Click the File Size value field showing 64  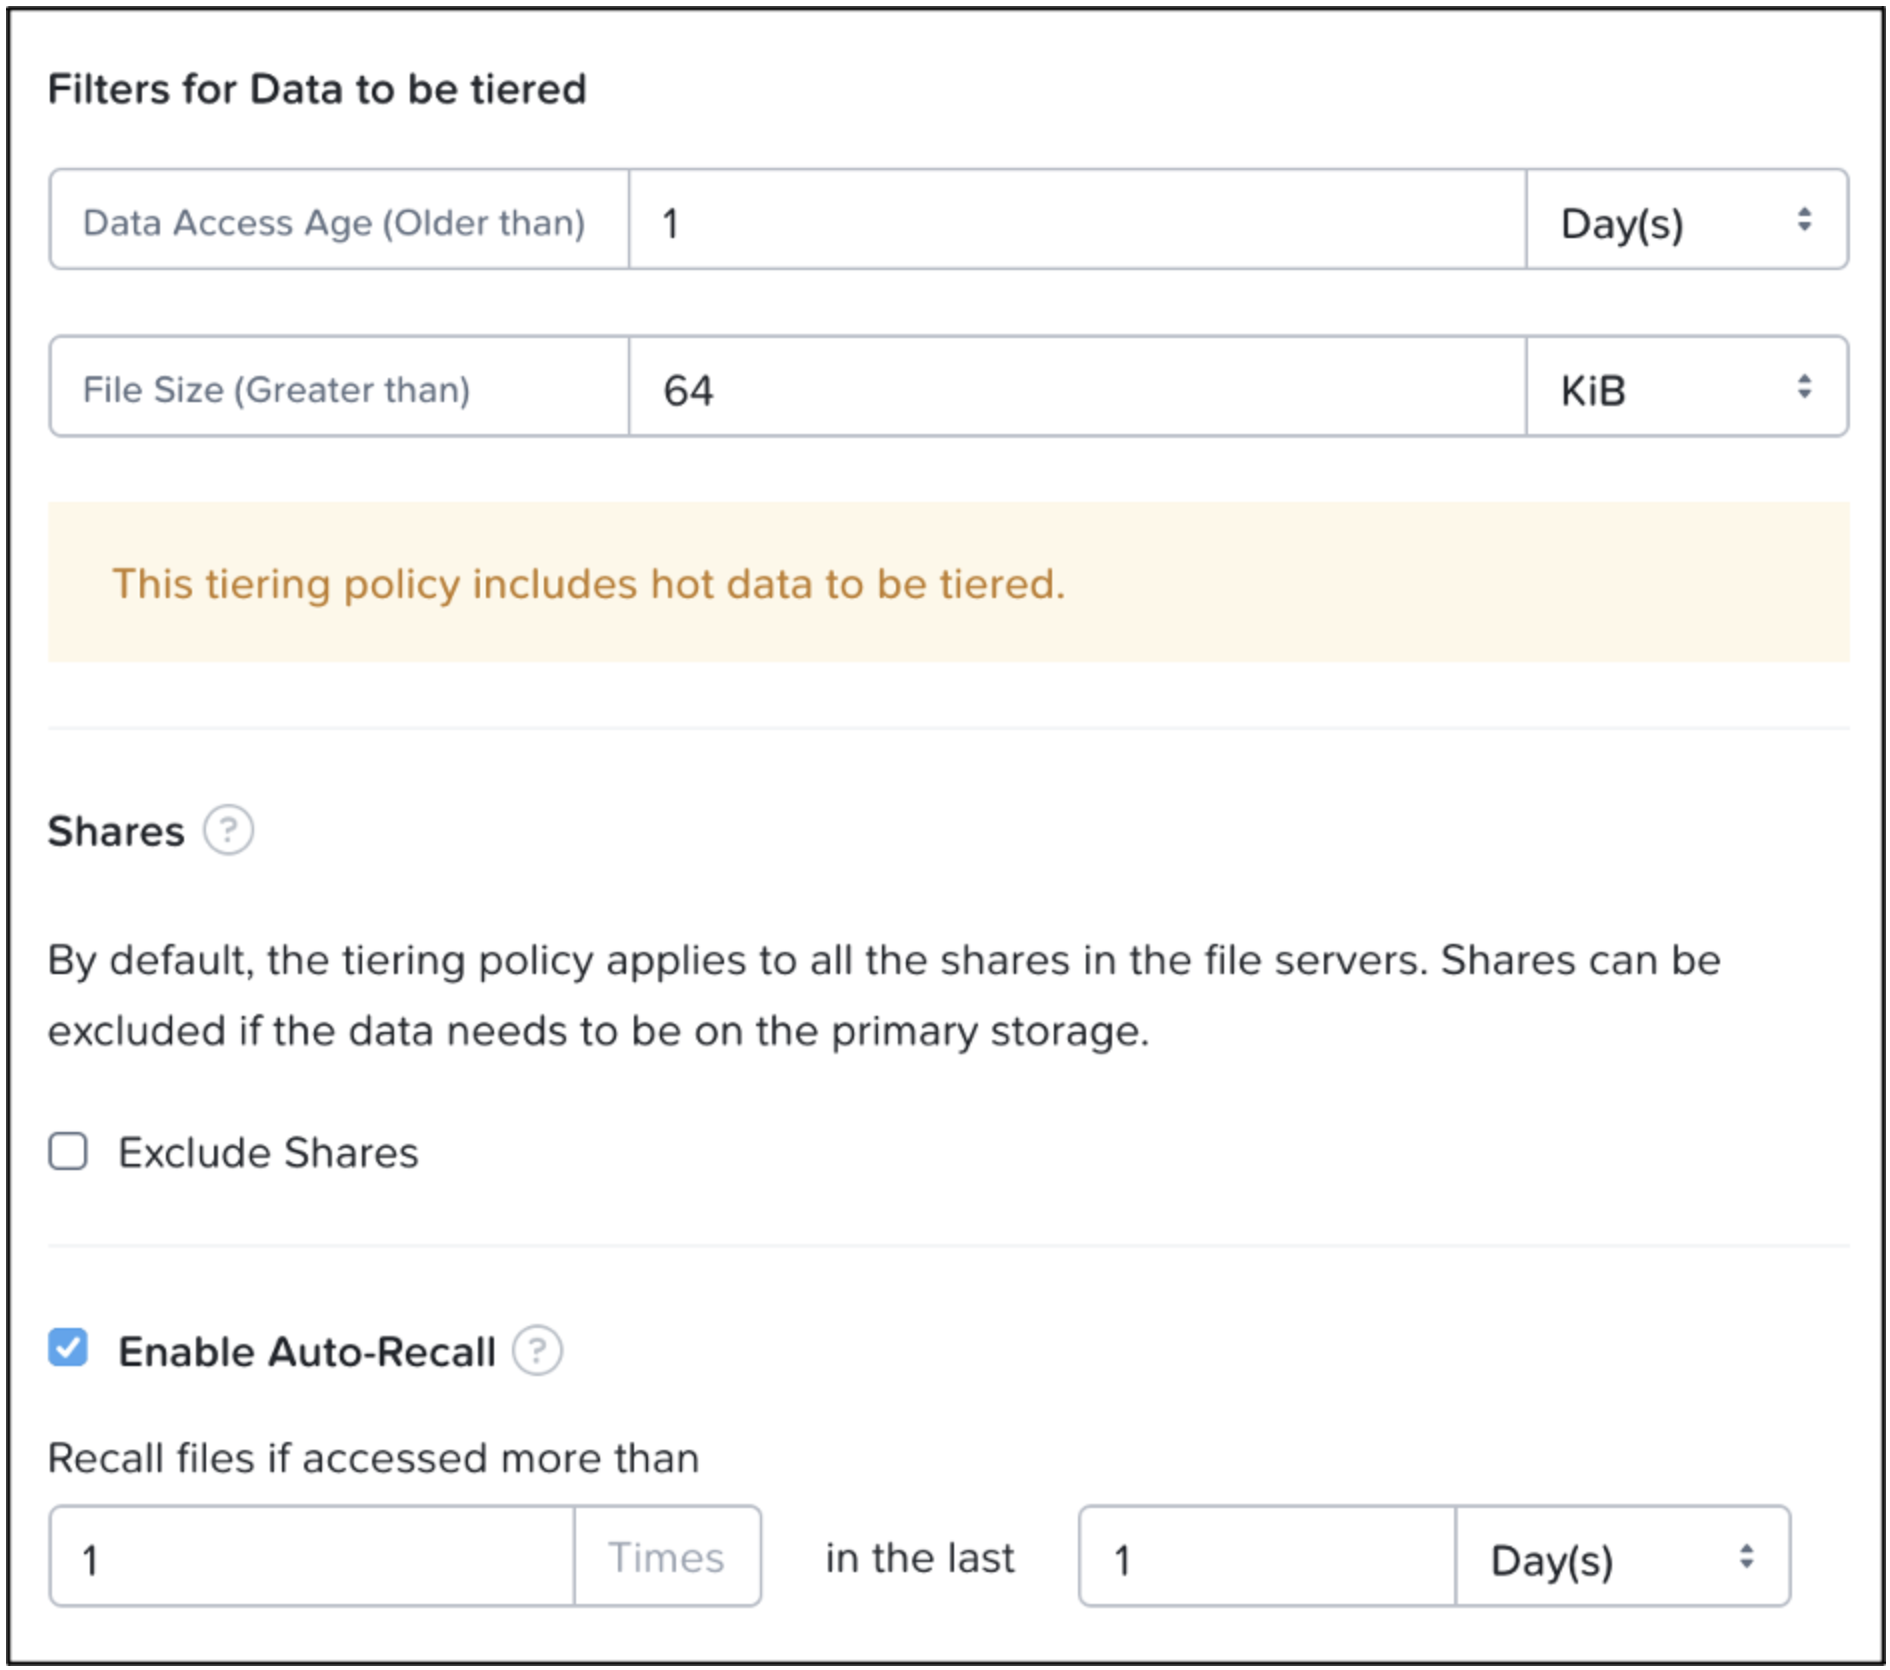pos(1077,388)
